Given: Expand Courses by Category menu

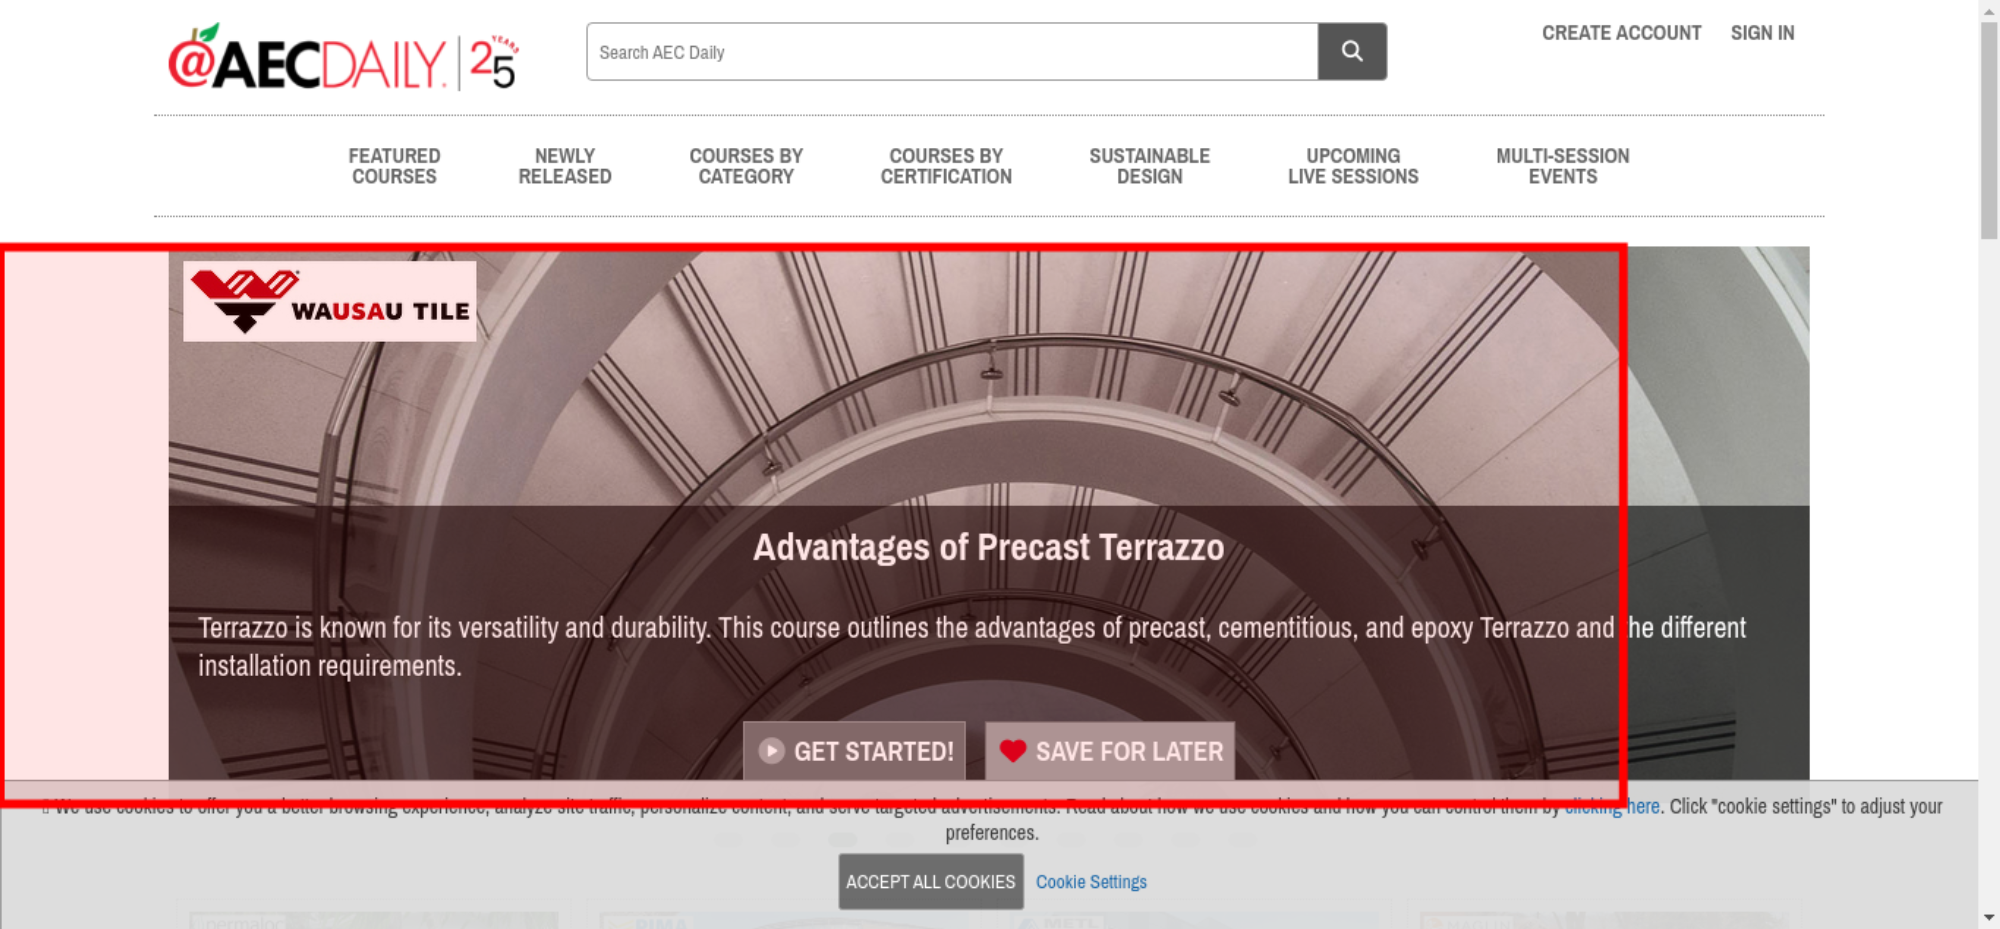Looking at the screenshot, I should tap(745, 166).
